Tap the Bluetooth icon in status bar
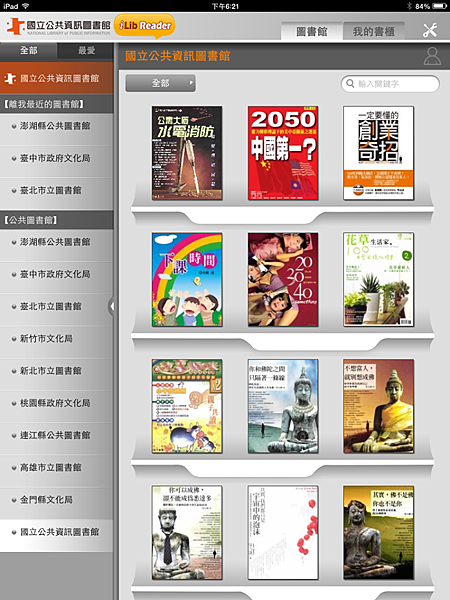Screen dimensions: 450x600 tap(409, 6)
